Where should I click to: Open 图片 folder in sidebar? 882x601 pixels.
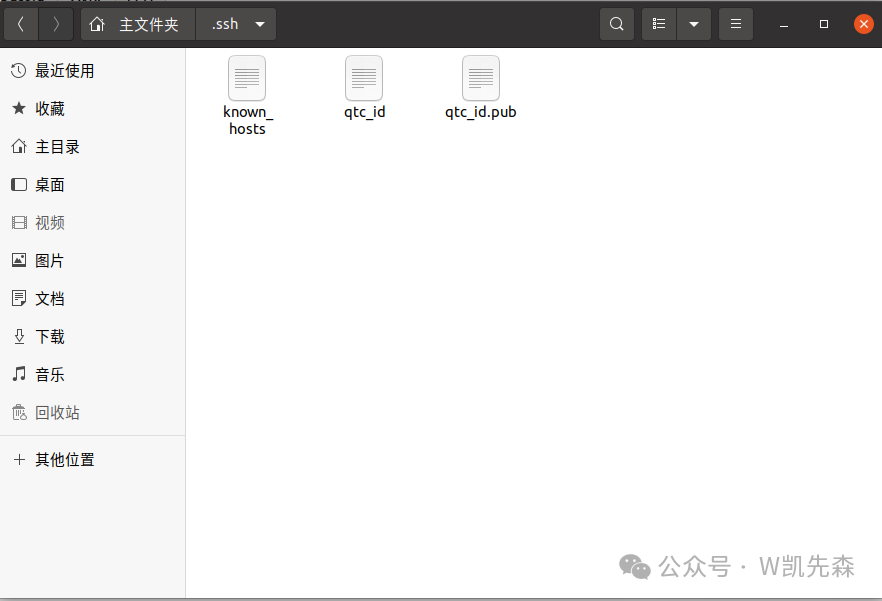(x=50, y=261)
